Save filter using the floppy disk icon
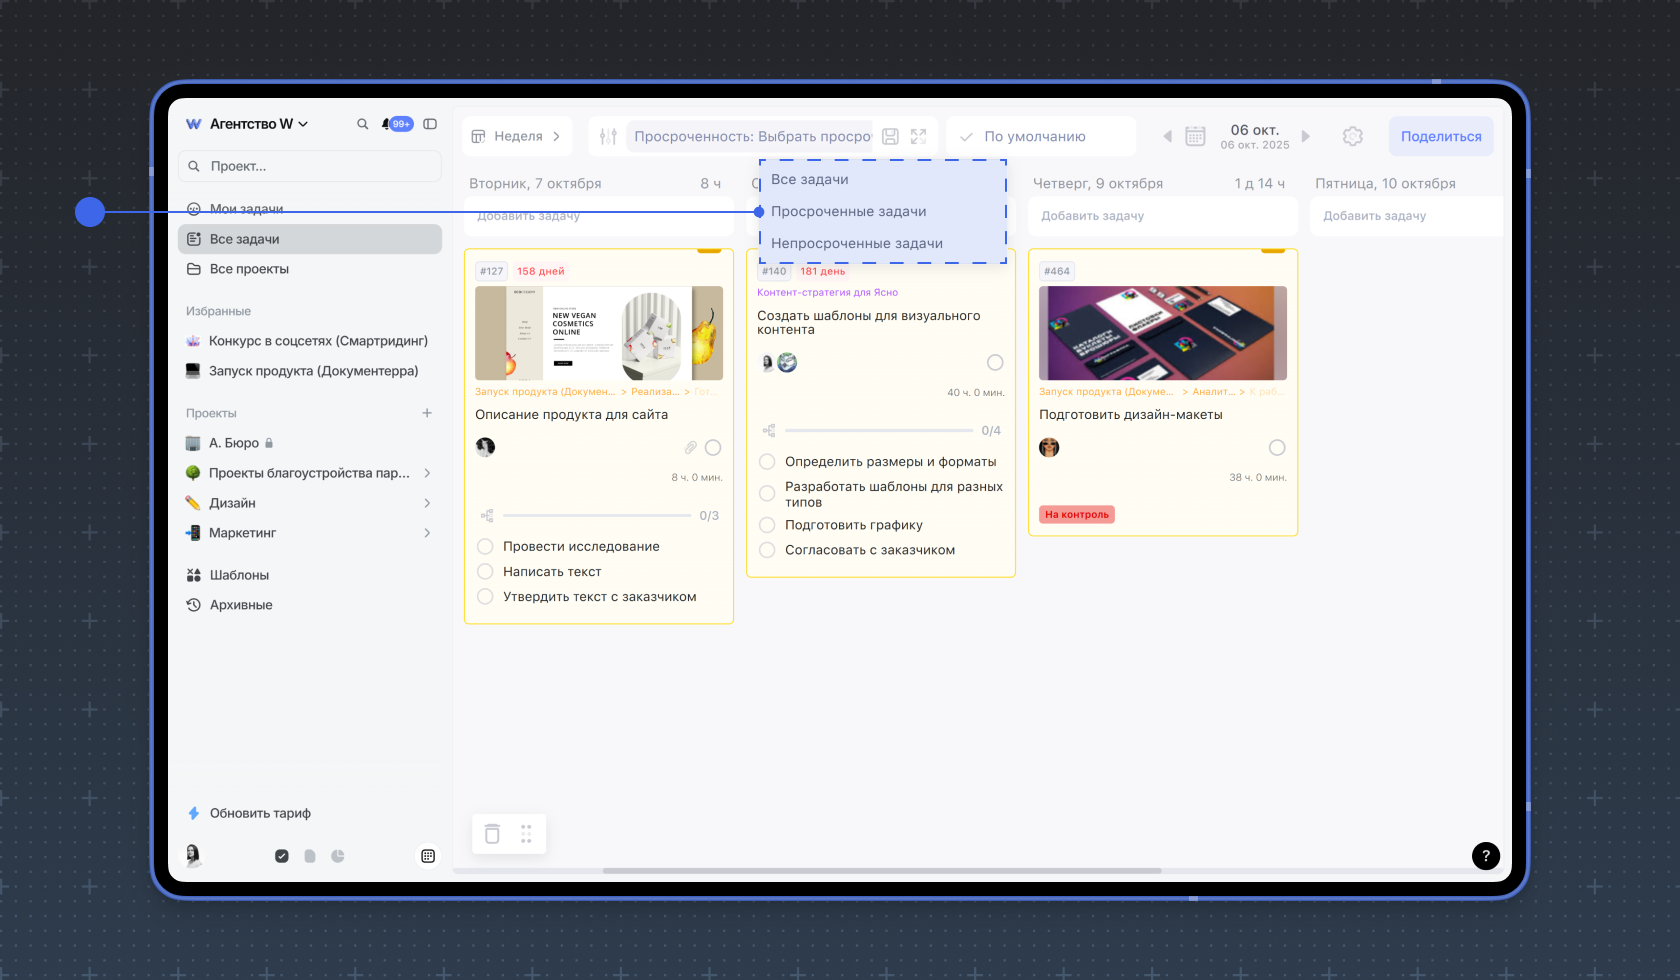The width and height of the screenshot is (1680, 980). [890, 136]
